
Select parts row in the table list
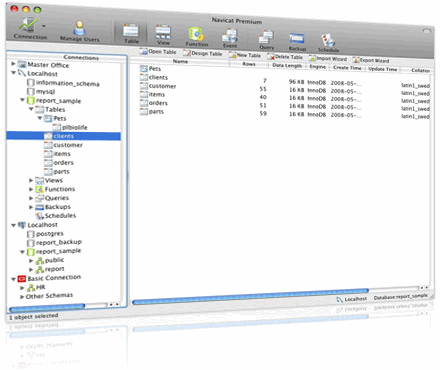point(152,112)
